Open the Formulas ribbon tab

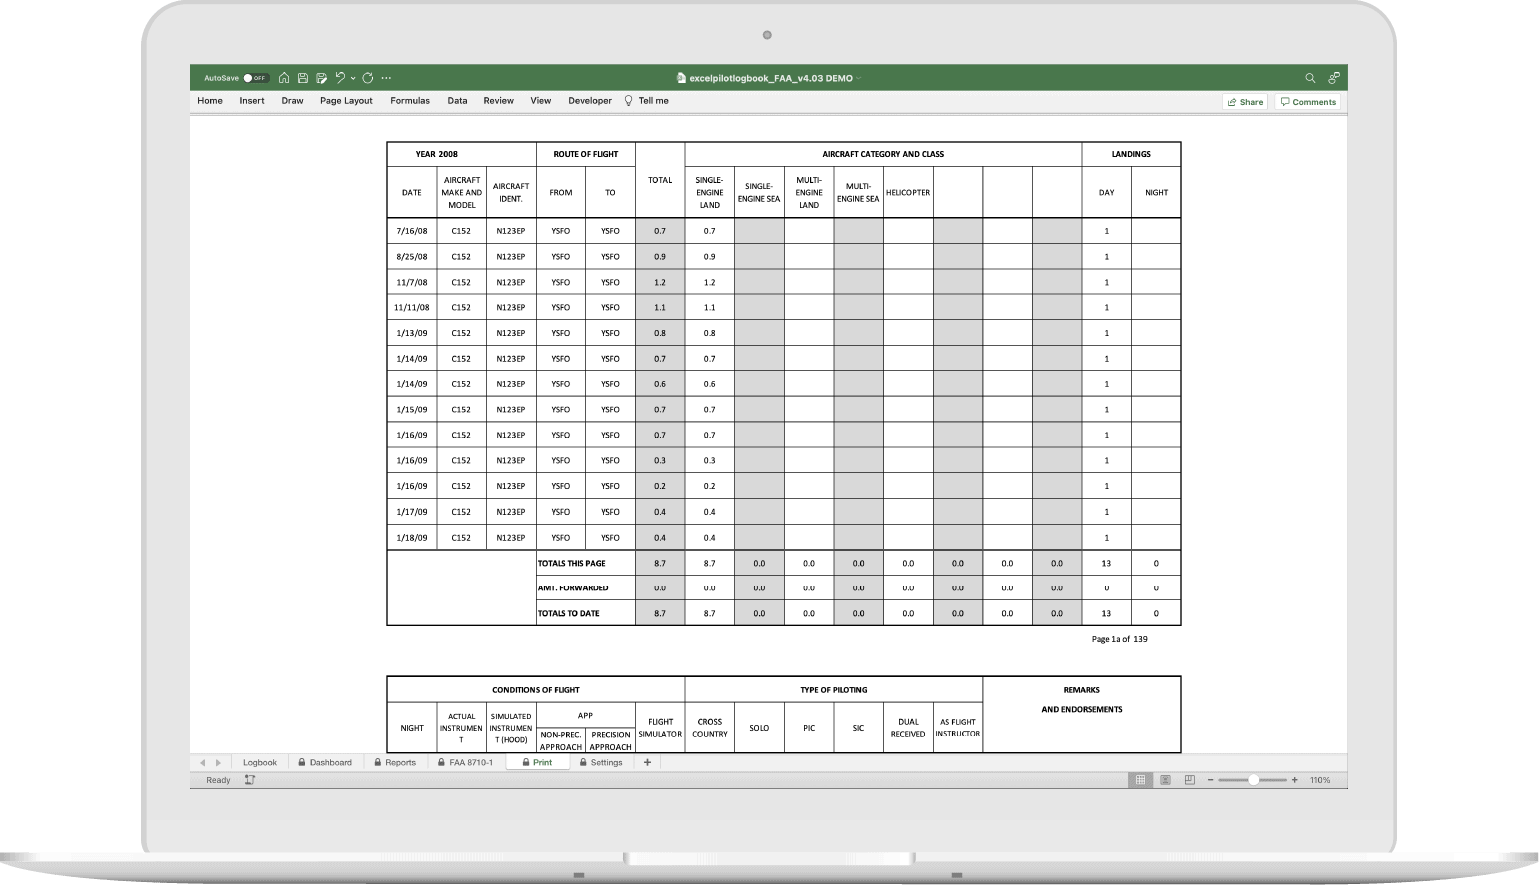coord(410,101)
